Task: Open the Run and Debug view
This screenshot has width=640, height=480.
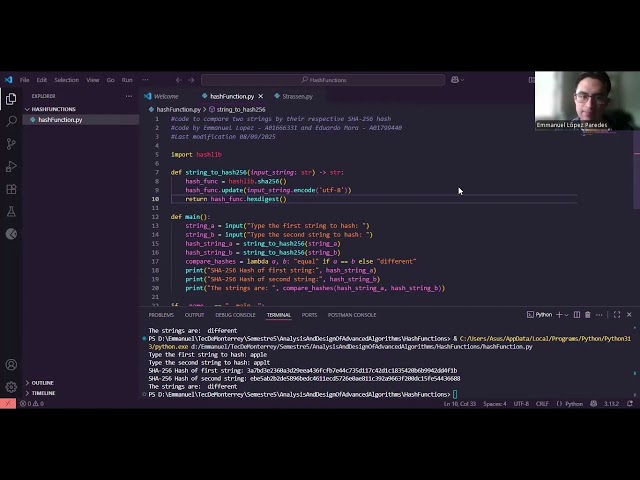Action: tap(11, 166)
